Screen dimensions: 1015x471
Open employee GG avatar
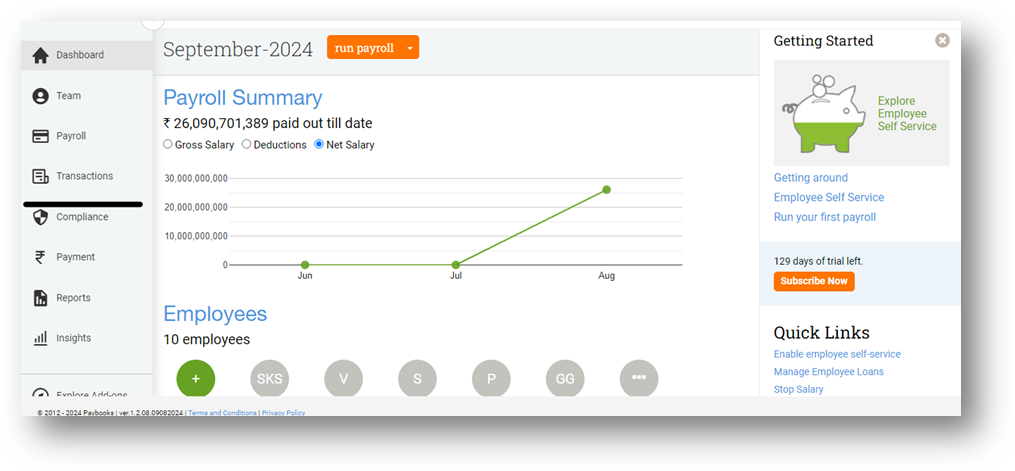click(565, 378)
